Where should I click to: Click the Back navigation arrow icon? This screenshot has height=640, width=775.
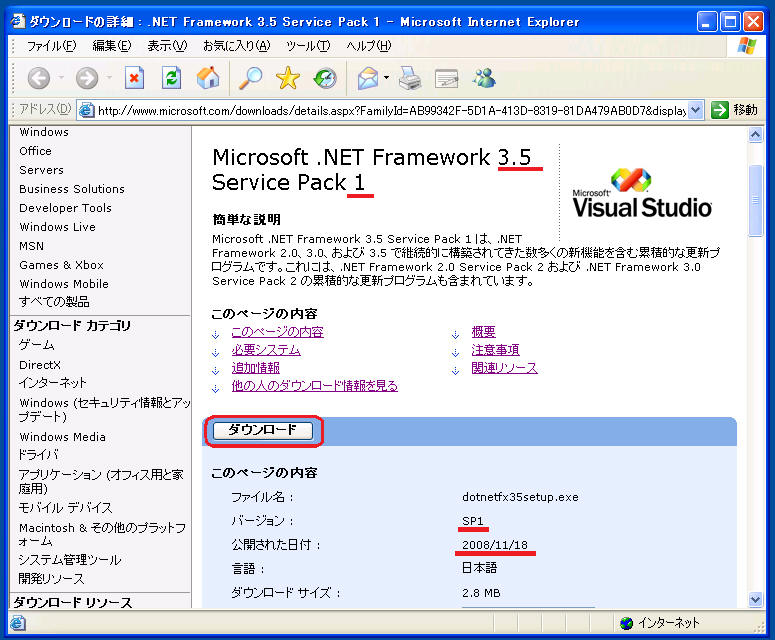(38, 78)
